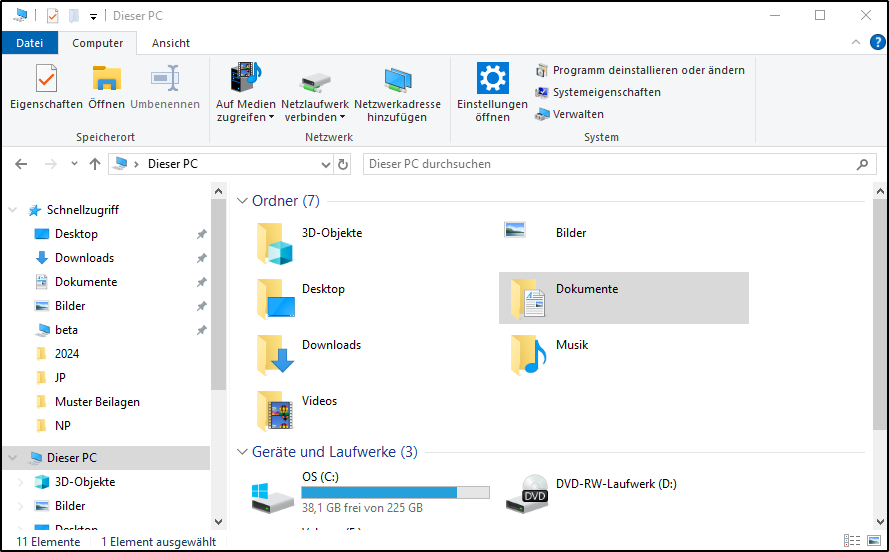The image size is (889, 552).
Task: Select Dokumente in Schnellzugriff
Action: [86, 282]
